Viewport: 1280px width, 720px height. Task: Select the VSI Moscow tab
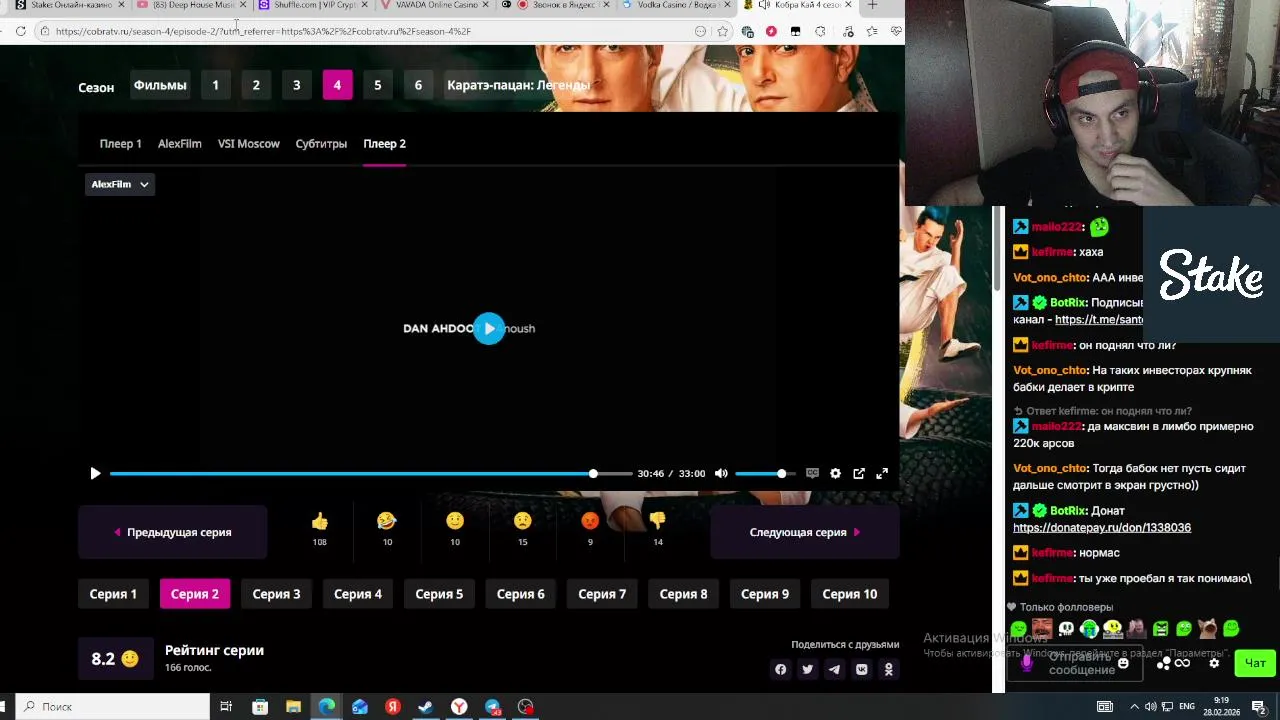click(248, 143)
